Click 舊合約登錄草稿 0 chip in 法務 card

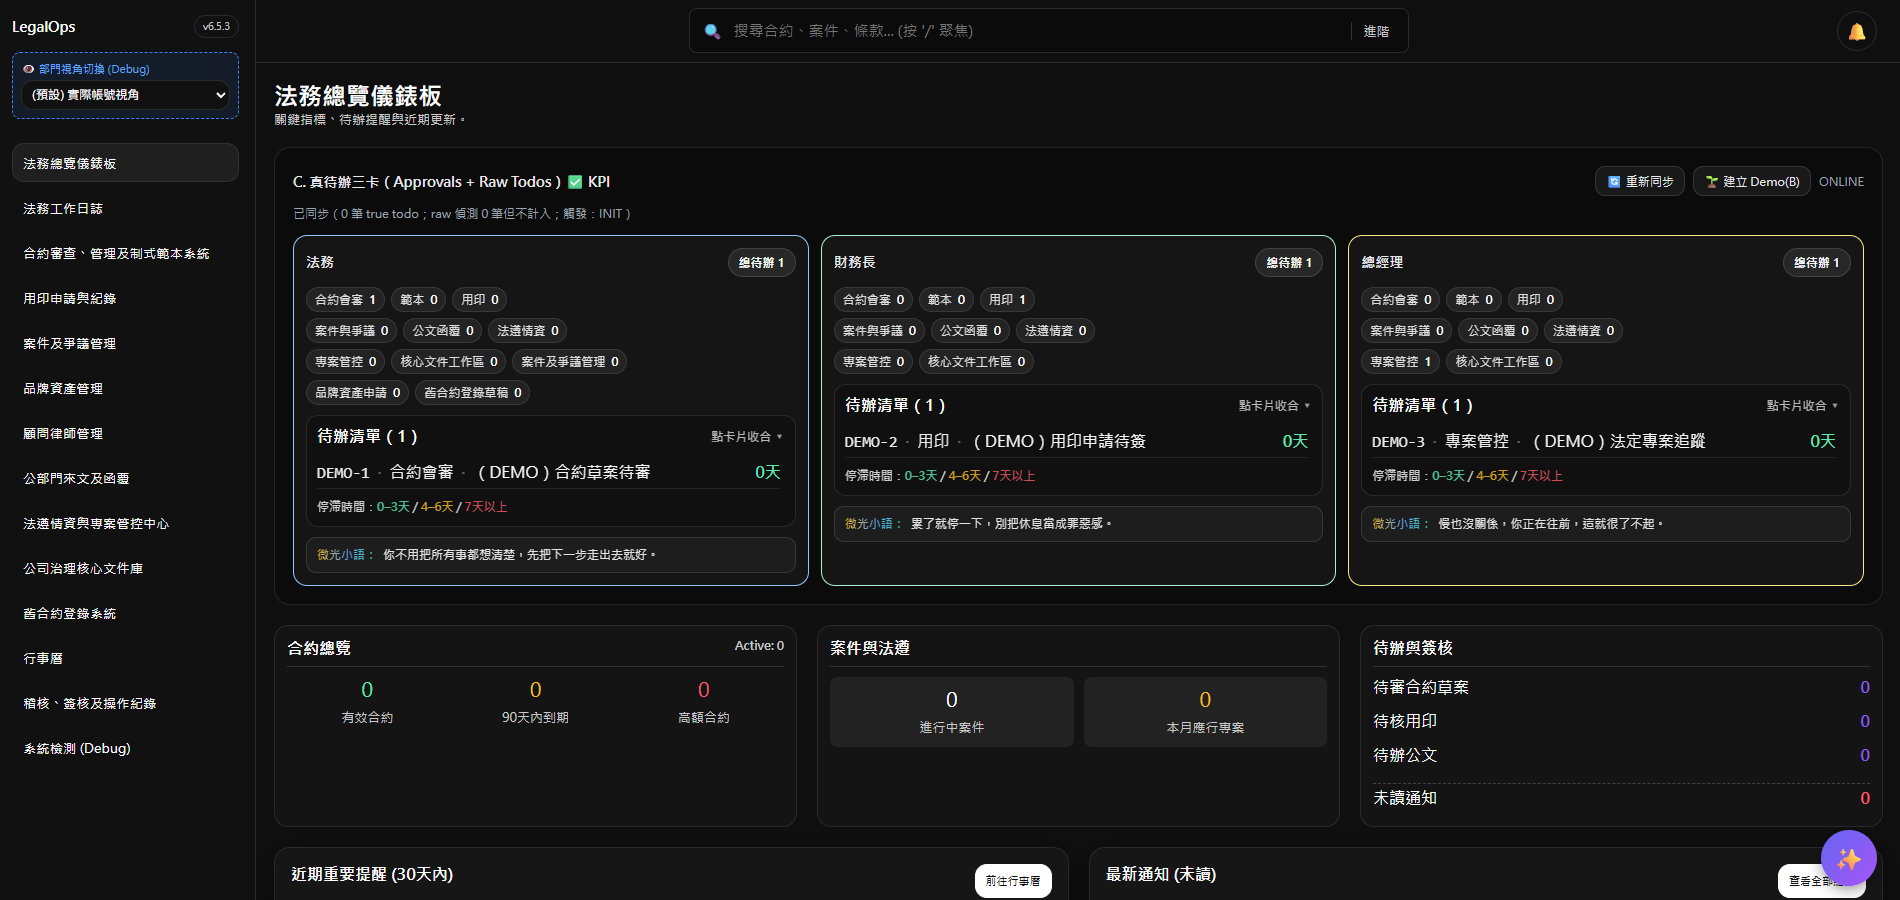pos(472,393)
